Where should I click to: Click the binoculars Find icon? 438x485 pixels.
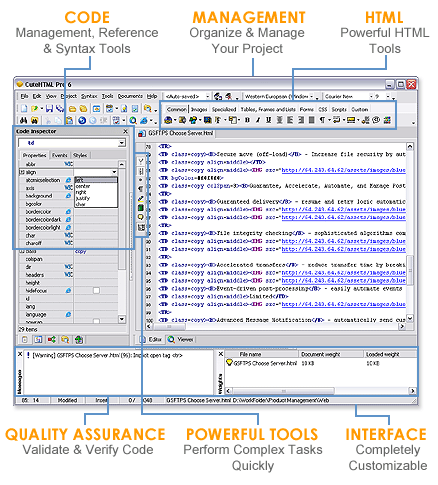(x=23, y=120)
